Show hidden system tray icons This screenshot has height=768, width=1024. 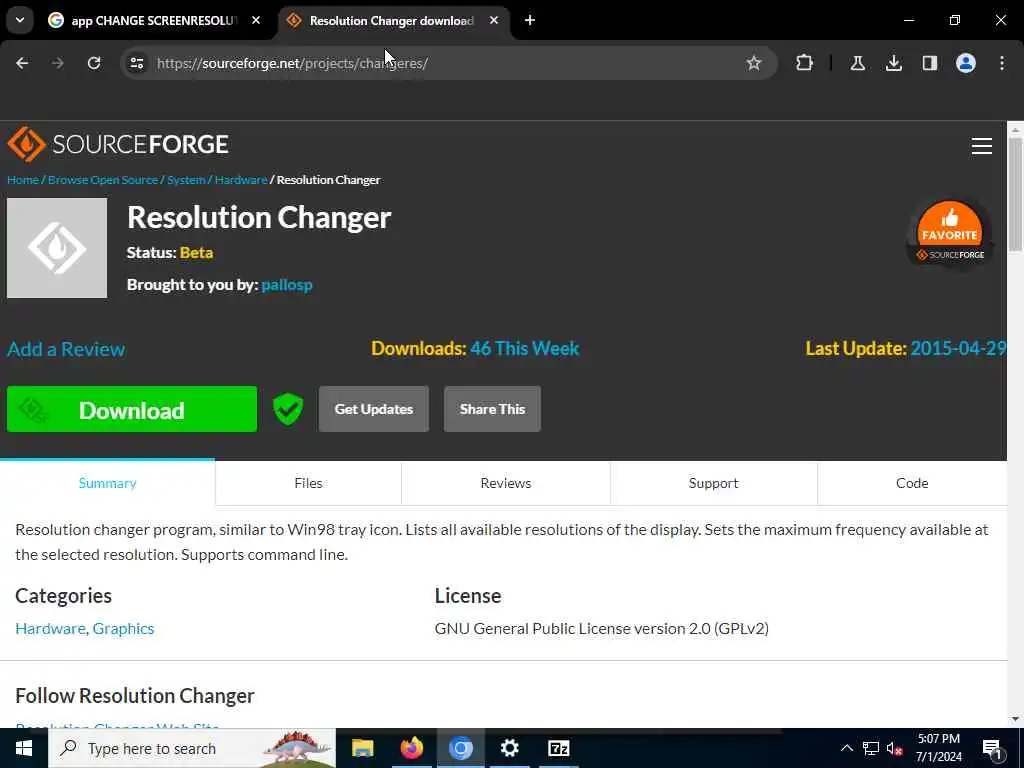846,748
